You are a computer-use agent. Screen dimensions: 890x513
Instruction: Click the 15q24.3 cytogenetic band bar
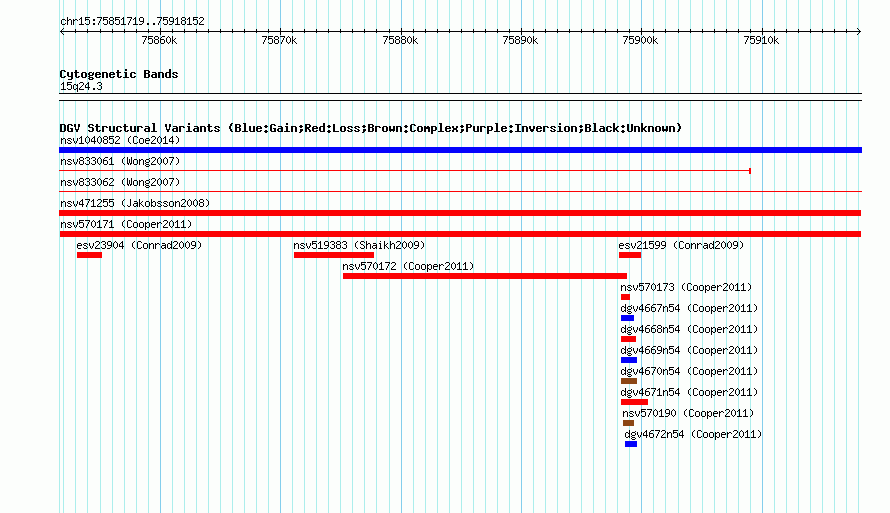(460, 97)
